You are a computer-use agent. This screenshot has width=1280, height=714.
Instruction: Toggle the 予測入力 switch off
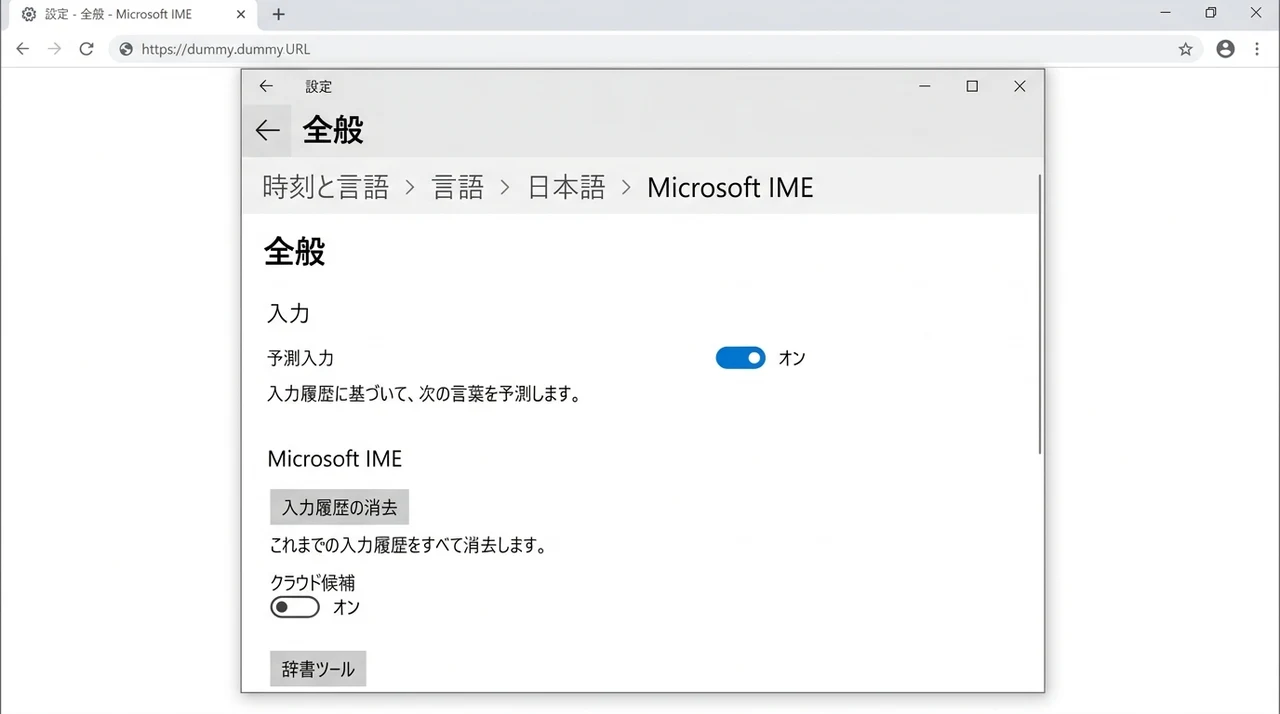click(741, 358)
